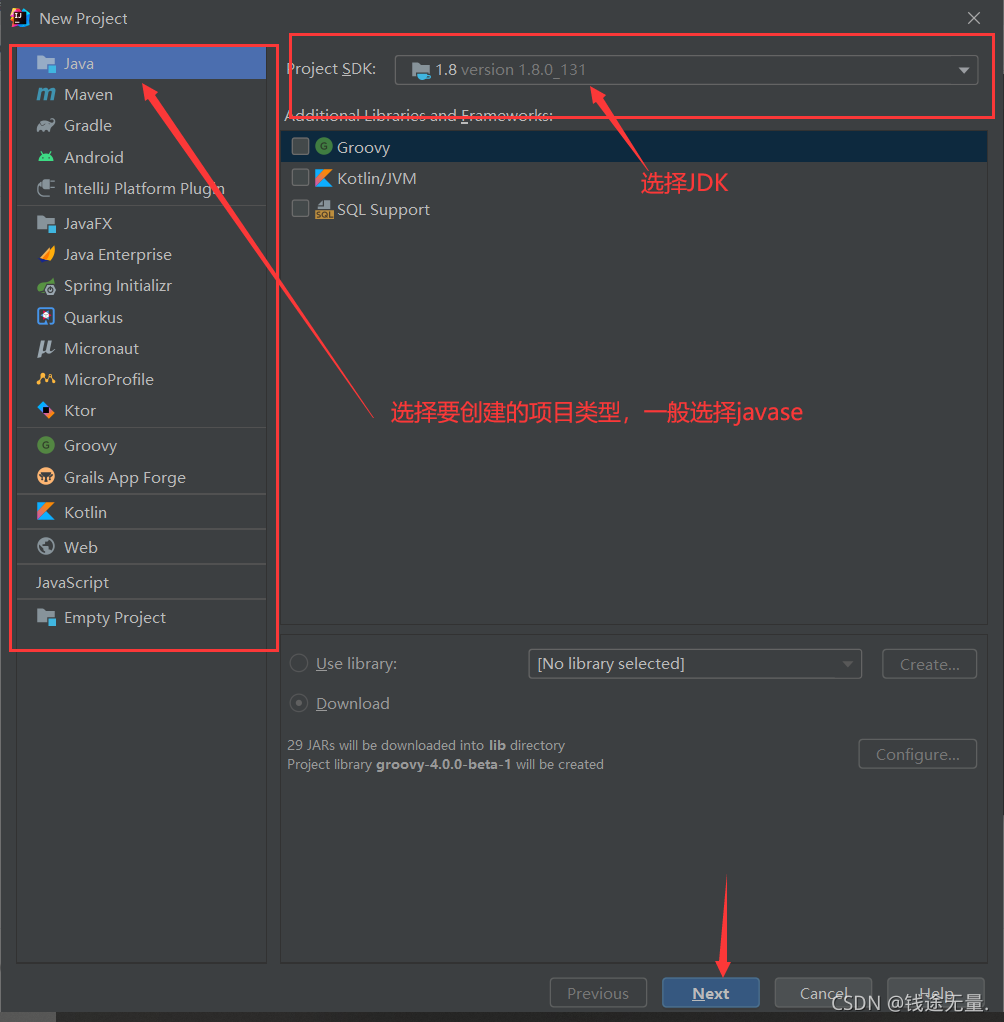This screenshot has width=1004, height=1022.
Task: Click the JDK folder icon in the SDK field
Action: [x=421, y=70]
